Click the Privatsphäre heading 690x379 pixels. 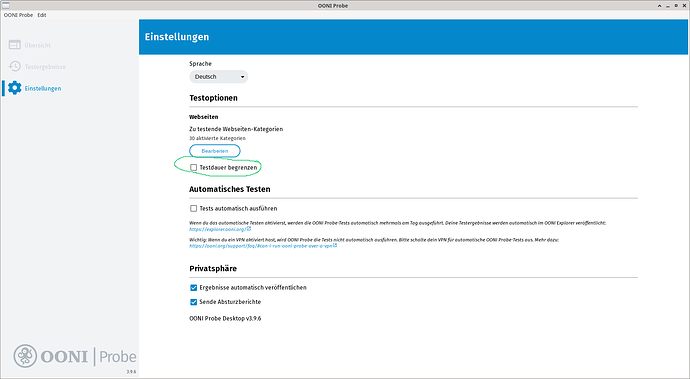click(x=213, y=269)
